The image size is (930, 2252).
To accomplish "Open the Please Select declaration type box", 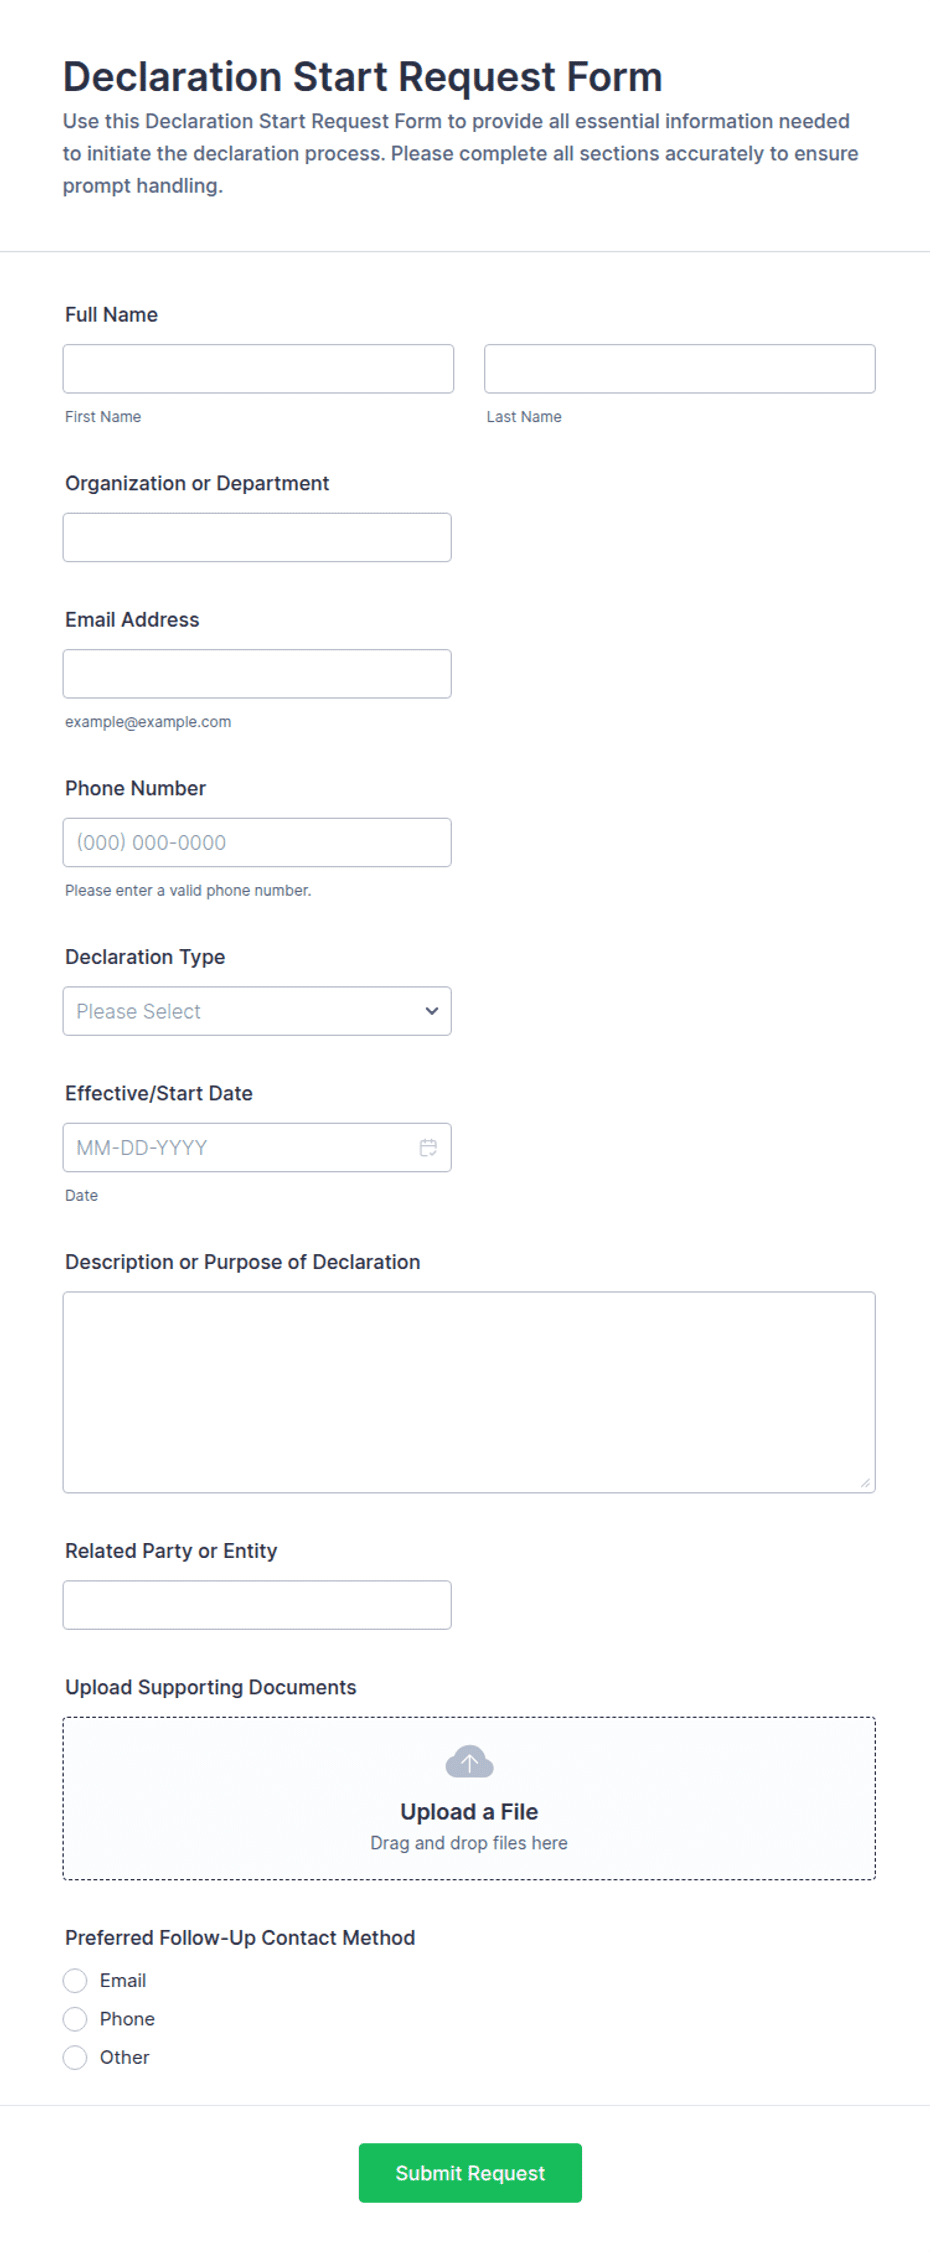I will click(x=257, y=1011).
